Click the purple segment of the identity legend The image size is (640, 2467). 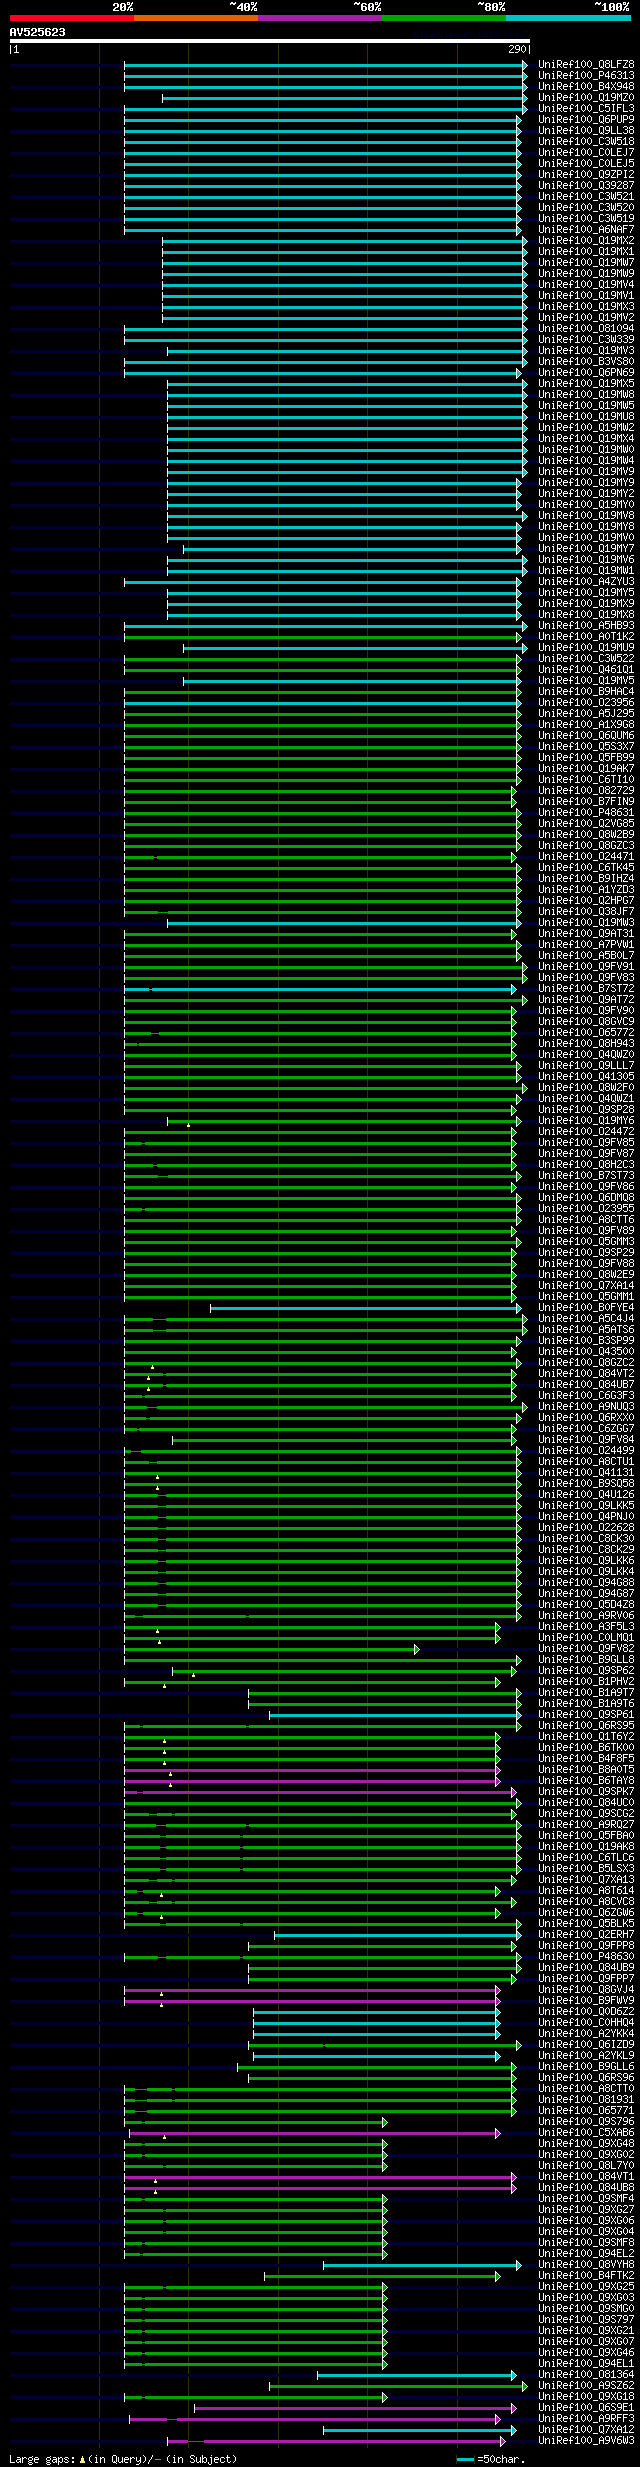point(320,18)
